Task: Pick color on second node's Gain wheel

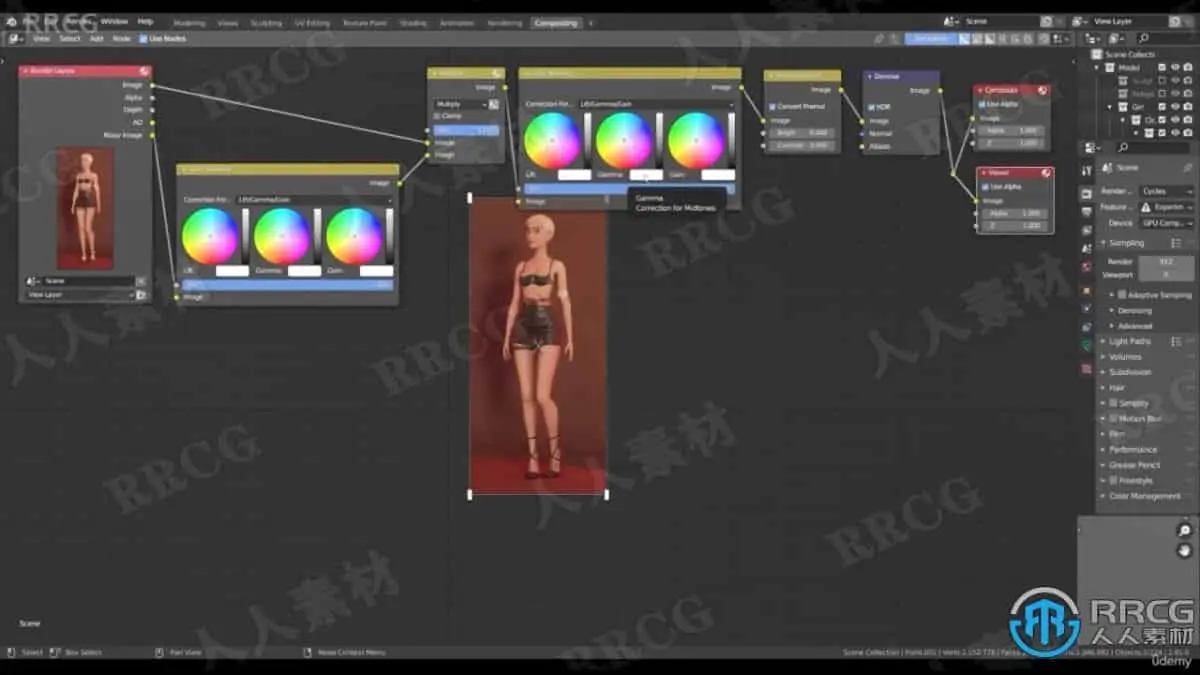Action: (x=696, y=140)
